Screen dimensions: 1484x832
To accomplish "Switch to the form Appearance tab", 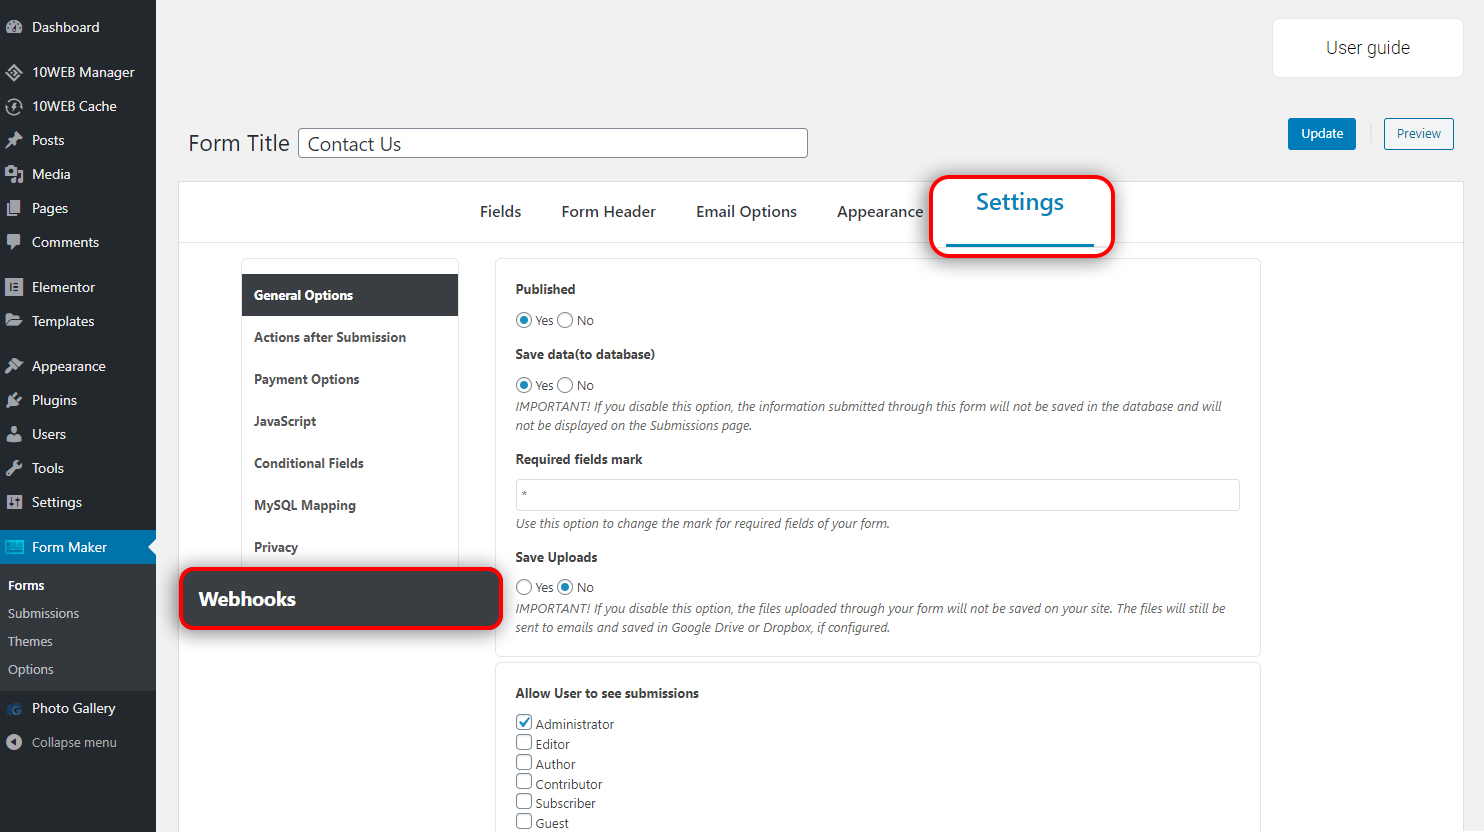I will pyautogui.click(x=880, y=212).
